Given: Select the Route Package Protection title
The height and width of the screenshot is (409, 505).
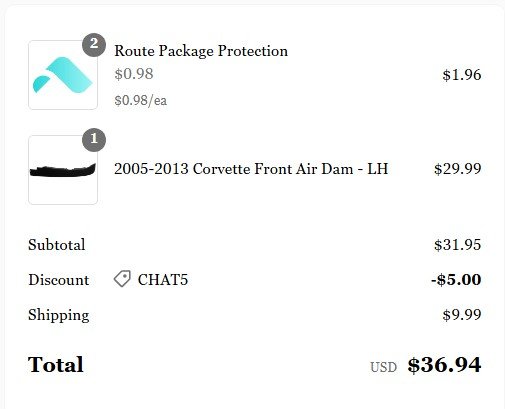Looking at the screenshot, I should pos(201,51).
